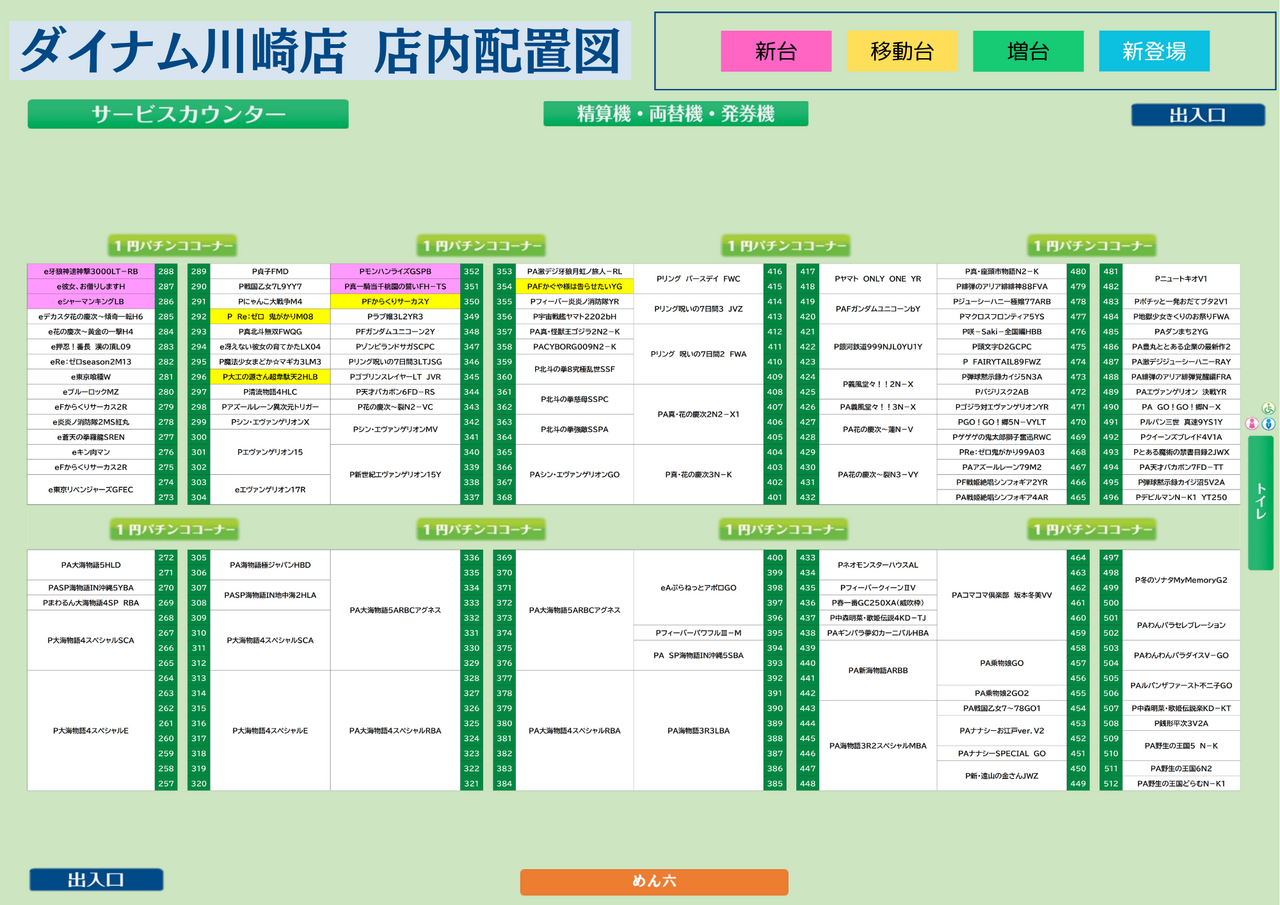Click the PネオモンスターハウスAL cell
The height and width of the screenshot is (905, 1280).
coord(878,565)
